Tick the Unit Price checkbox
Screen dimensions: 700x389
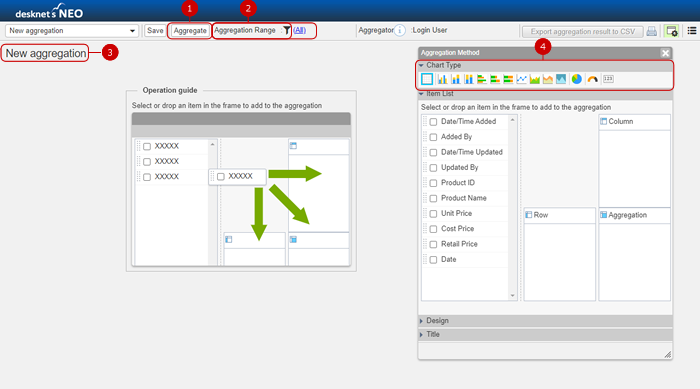(433, 213)
